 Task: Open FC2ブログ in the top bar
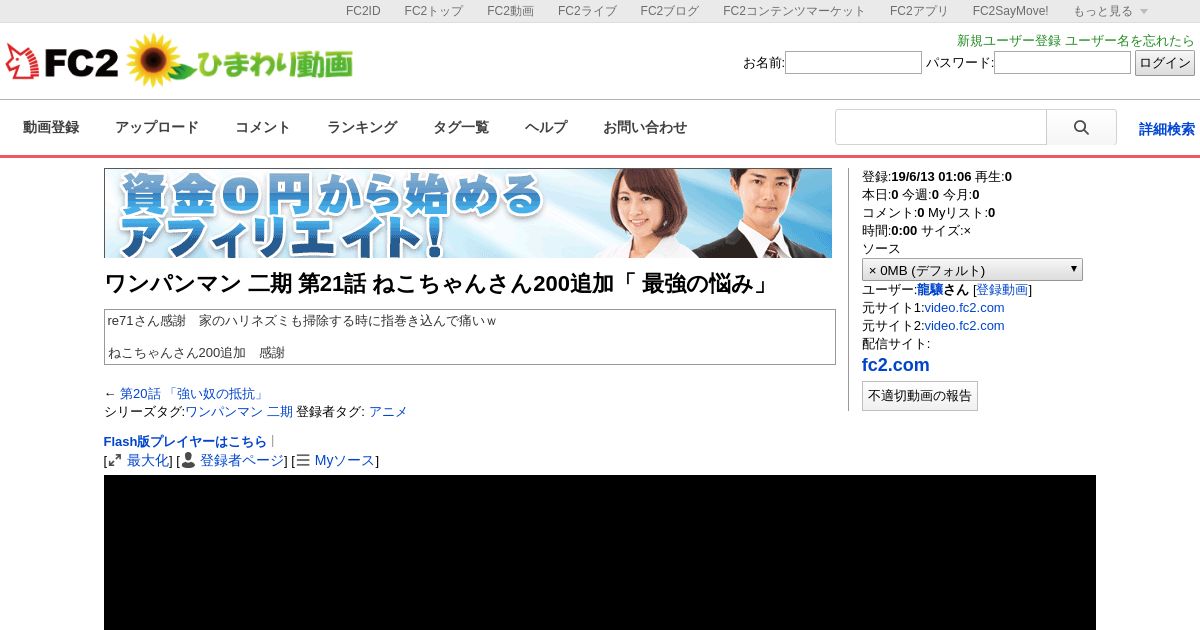(670, 11)
